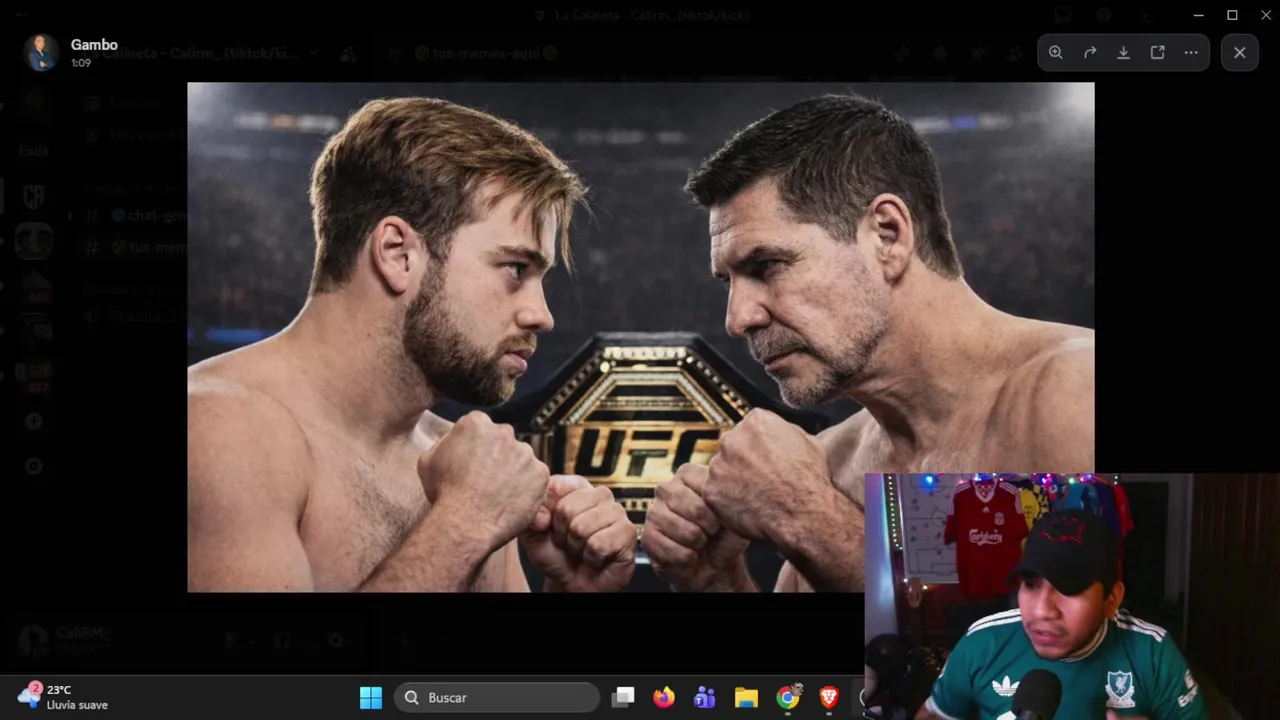Open the image in browser
The image size is (1280, 720).
(1158, 53)
